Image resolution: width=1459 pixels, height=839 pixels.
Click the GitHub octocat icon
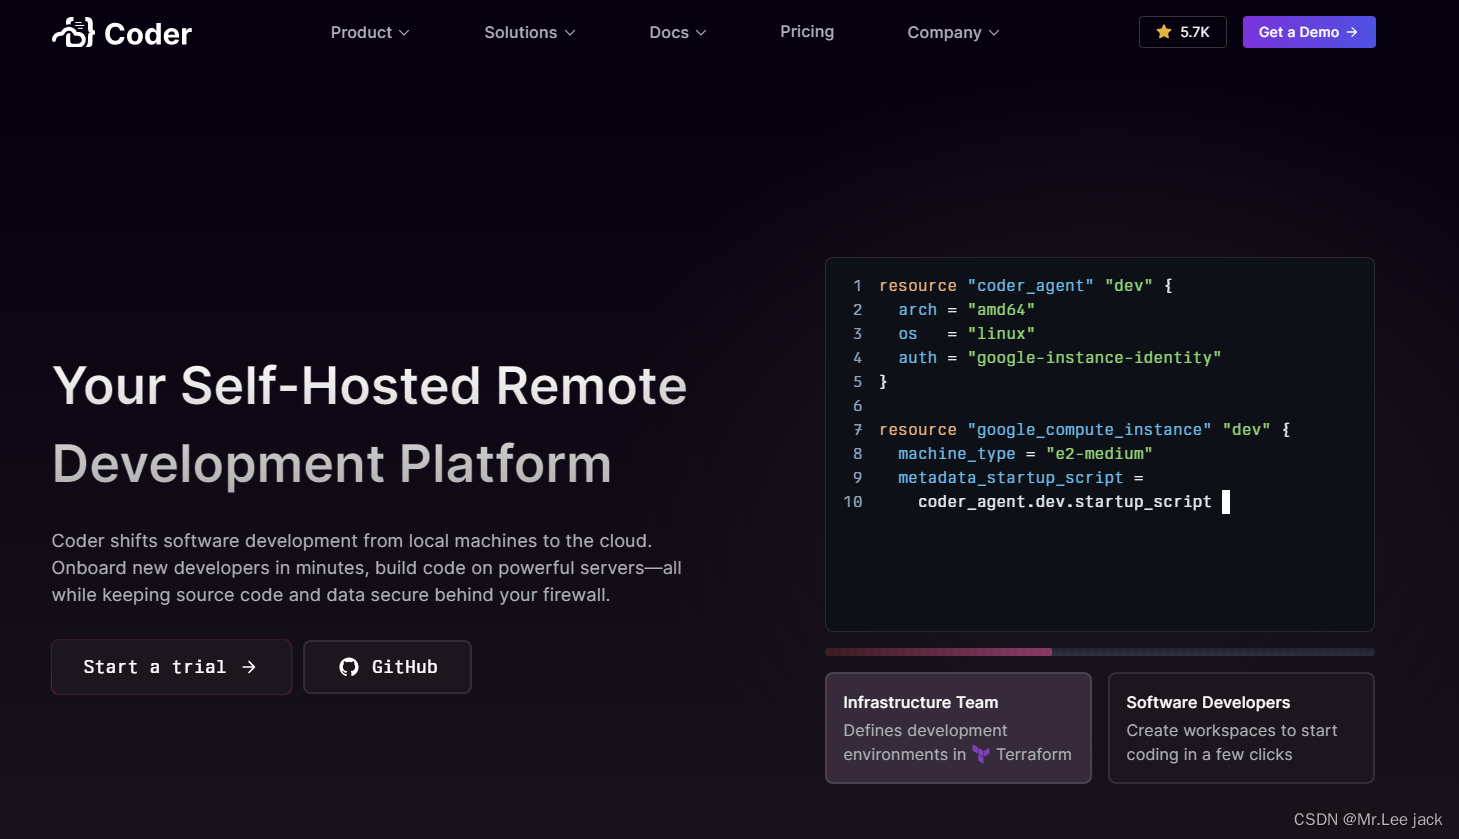[x=349, y=667]
